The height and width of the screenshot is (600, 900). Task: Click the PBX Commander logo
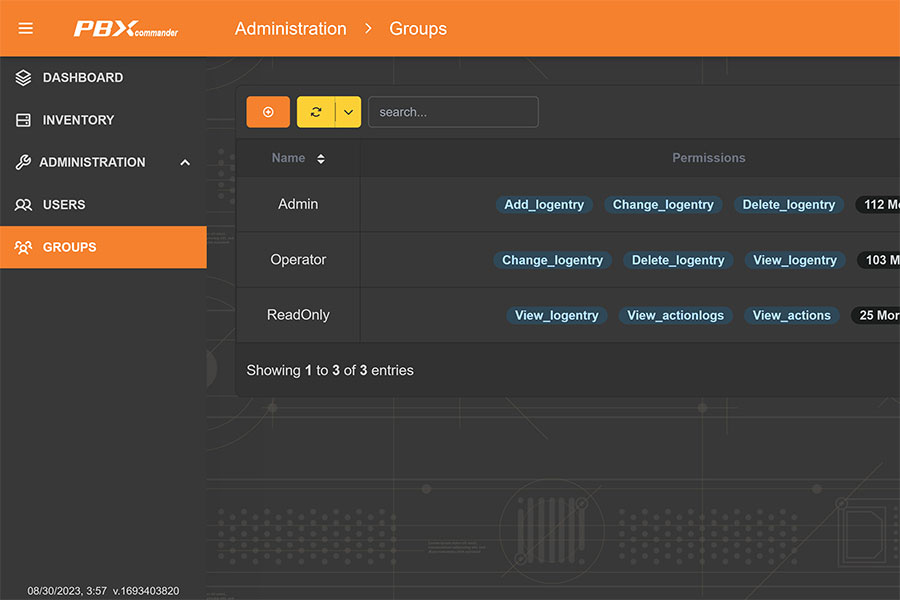pos(126,28)
